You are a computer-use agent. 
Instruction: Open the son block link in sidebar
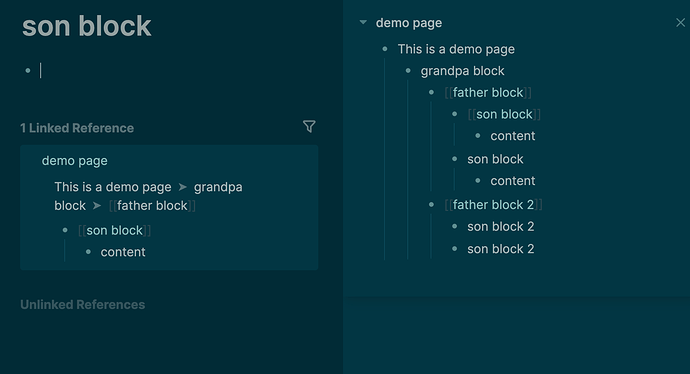pos(504,114)
